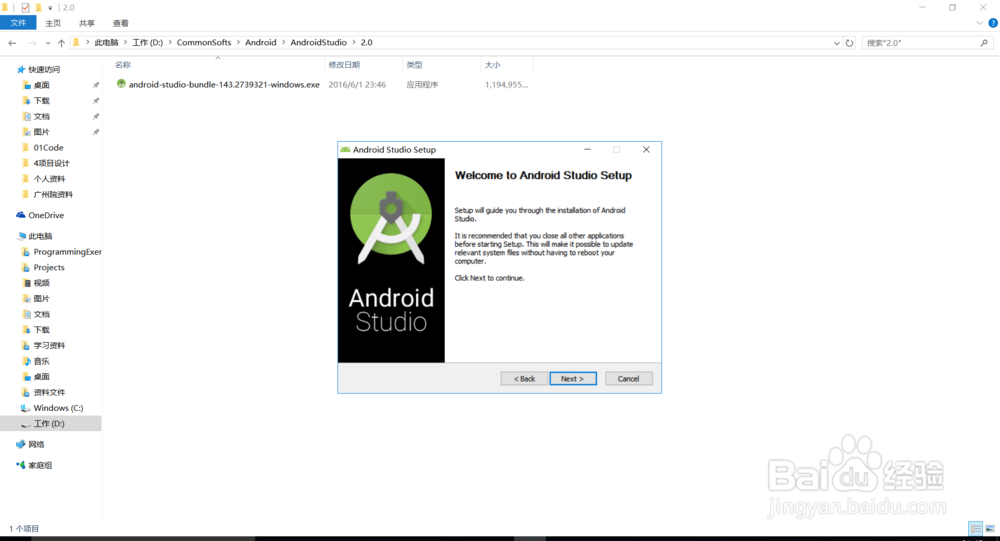Open Explorer help question mark icon
The width and height of the screenshot is (1000, 541).
point(993,23)
